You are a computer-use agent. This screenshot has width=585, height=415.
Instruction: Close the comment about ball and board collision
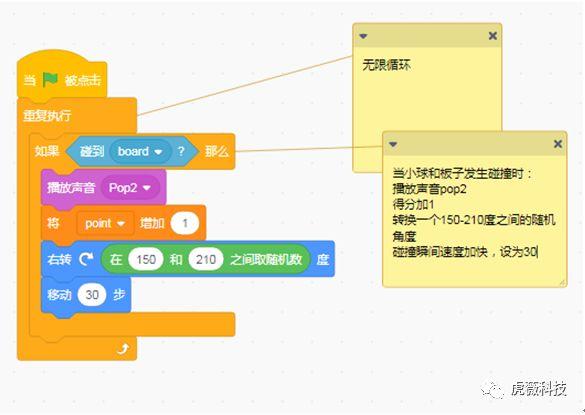coord(558,144)
